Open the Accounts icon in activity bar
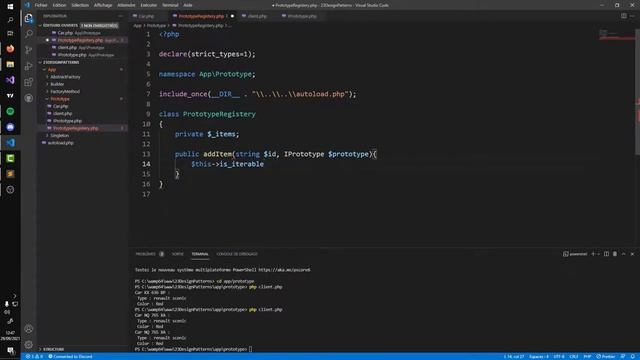 29,329
